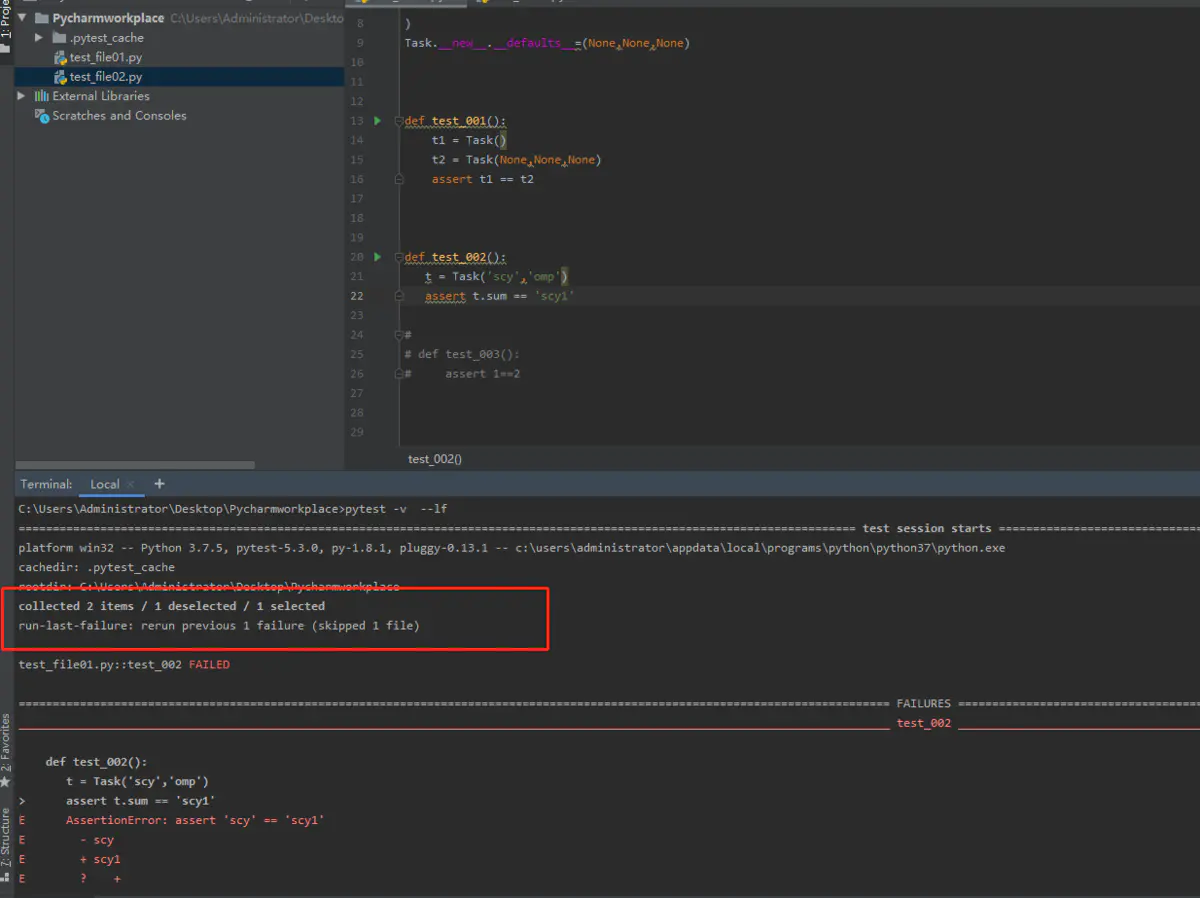Place cursor on t = Task('scy','omp') in editor
This screenshot has width=1200, height=898.
pyautogui.click(x=497, y=277)
